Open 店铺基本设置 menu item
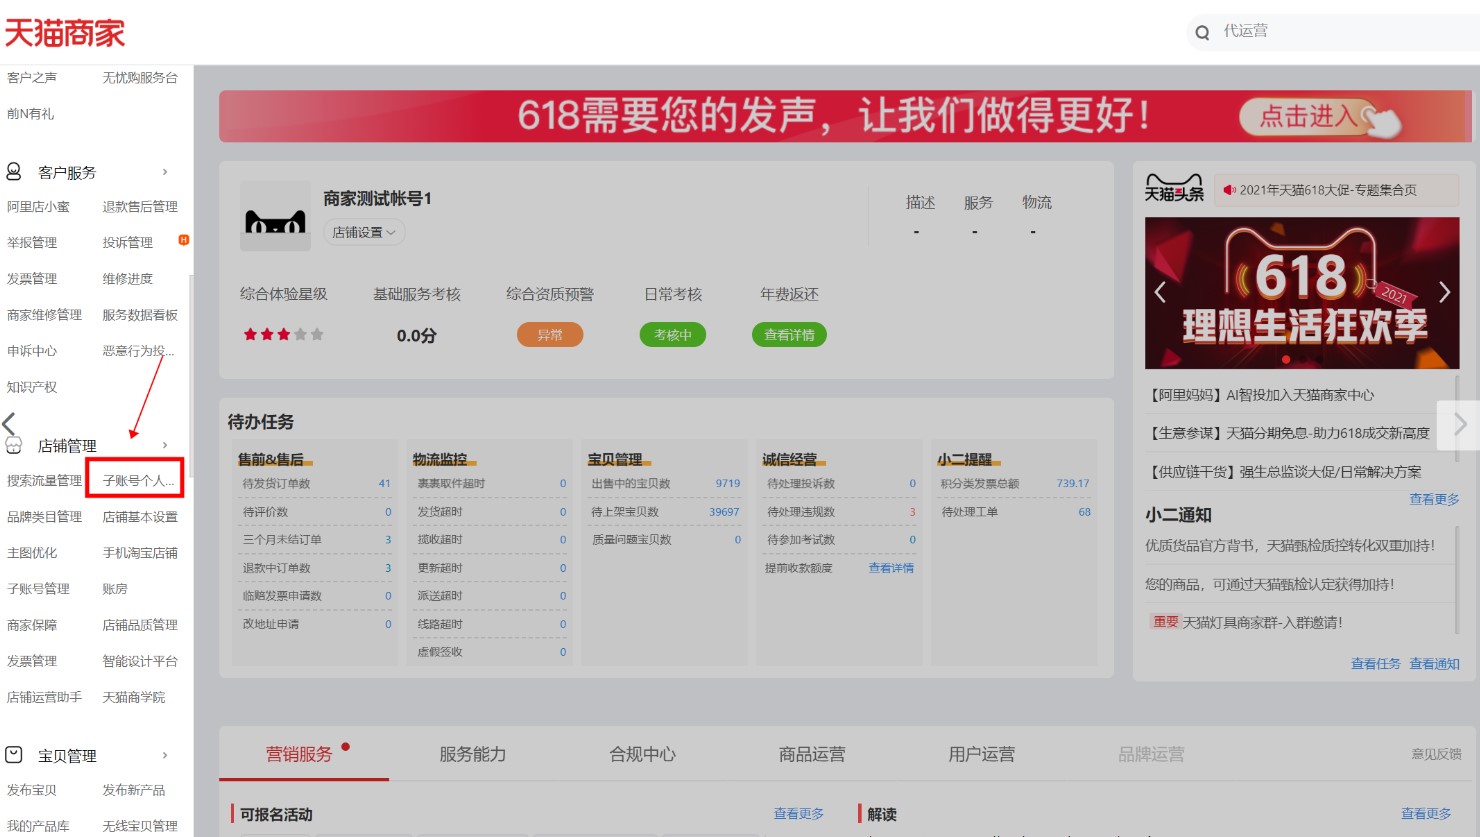Screen dimensions: 1480x837 (140, 517)
